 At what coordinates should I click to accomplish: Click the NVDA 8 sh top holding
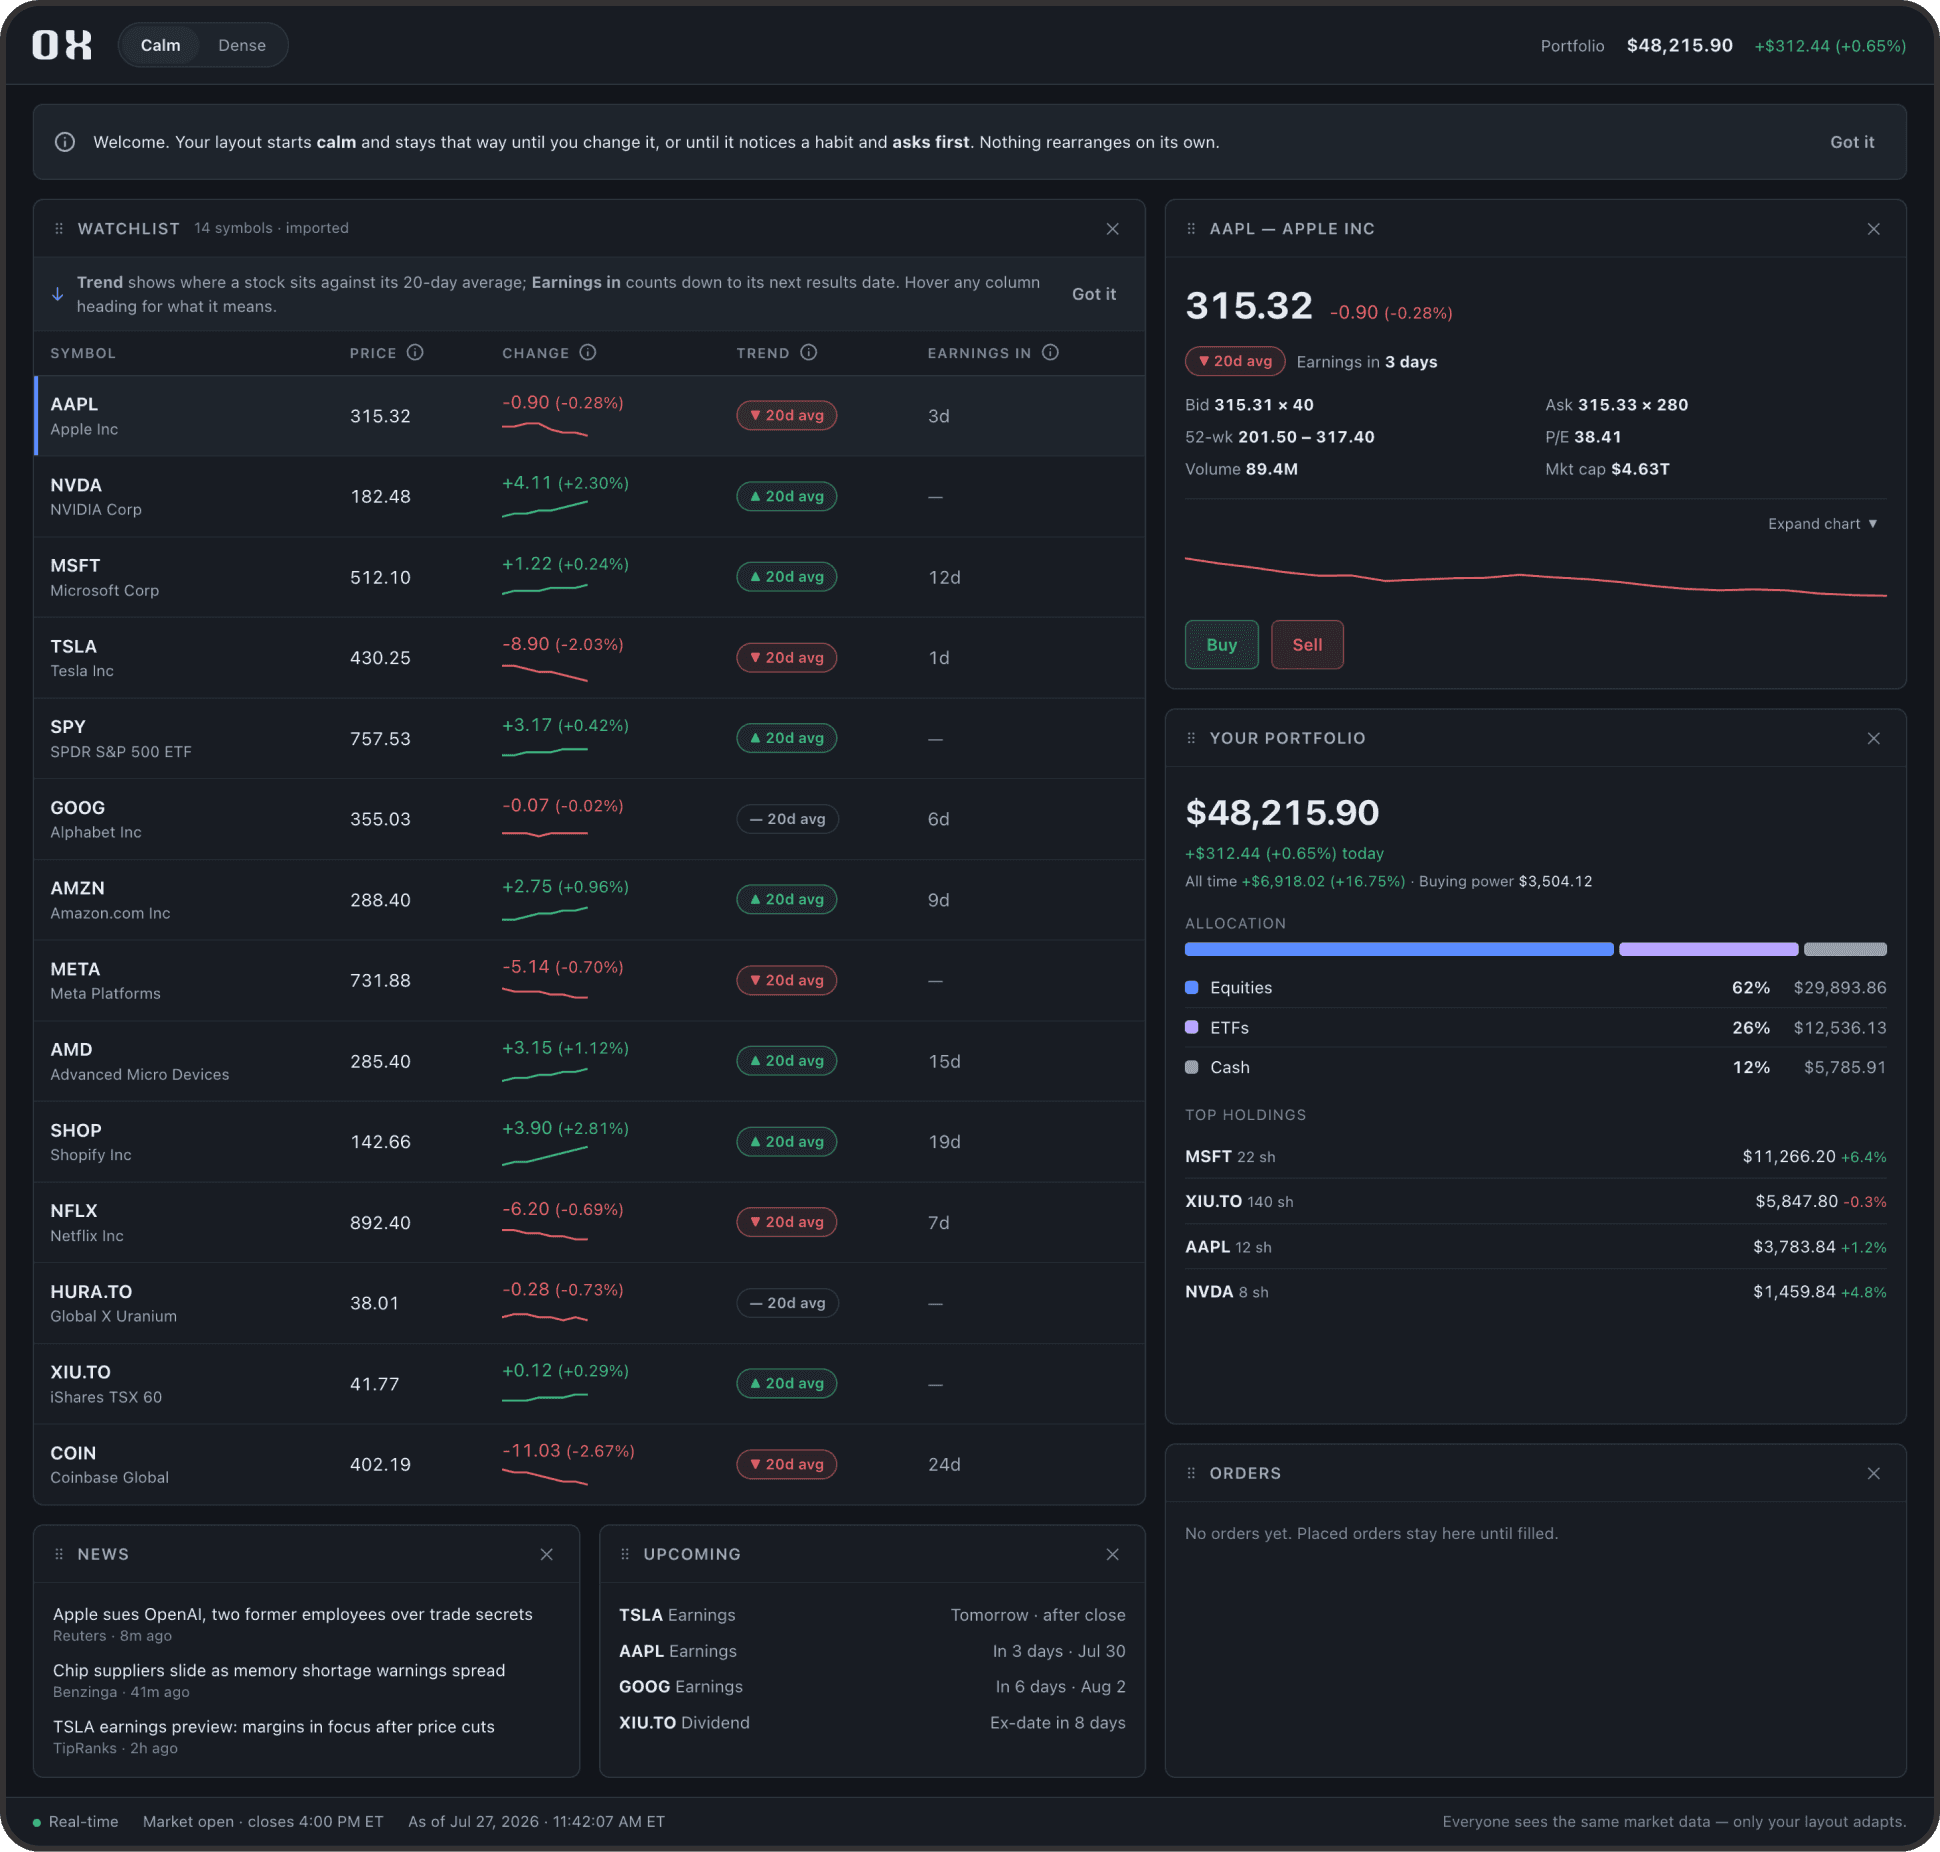point(1536,1292)
